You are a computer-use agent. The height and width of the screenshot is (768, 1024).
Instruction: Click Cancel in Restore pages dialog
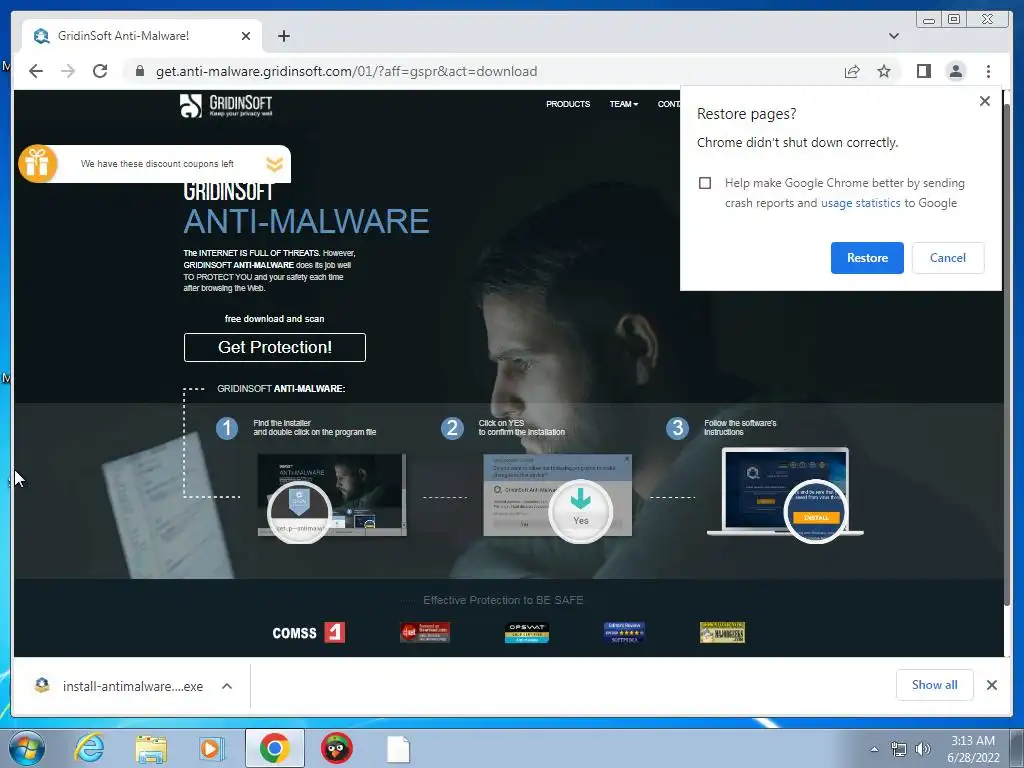948,258
